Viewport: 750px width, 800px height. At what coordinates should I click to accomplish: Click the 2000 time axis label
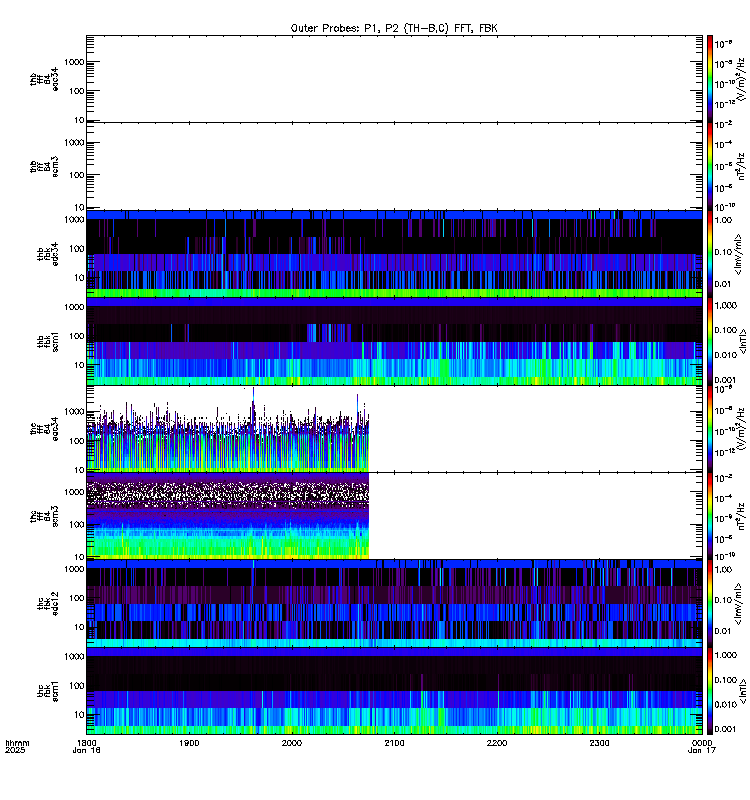point(291,743)
